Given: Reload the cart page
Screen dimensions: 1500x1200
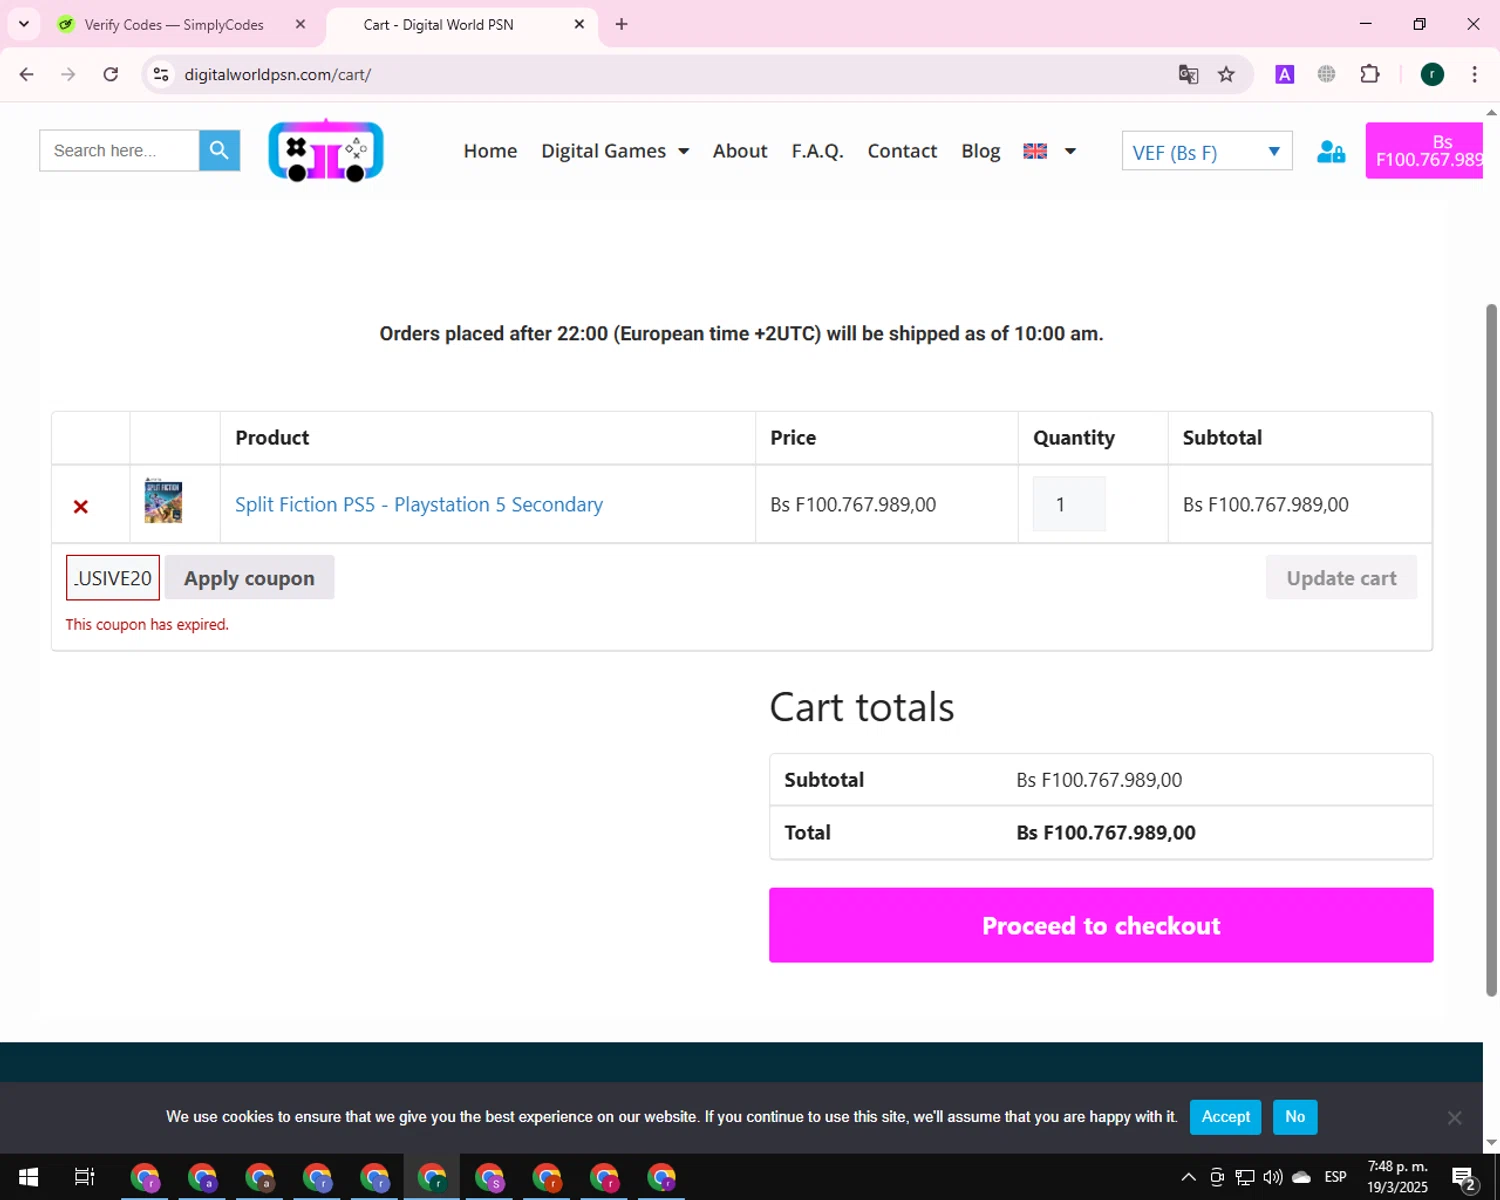Looking at the screenshot, I should pos(111,74).
